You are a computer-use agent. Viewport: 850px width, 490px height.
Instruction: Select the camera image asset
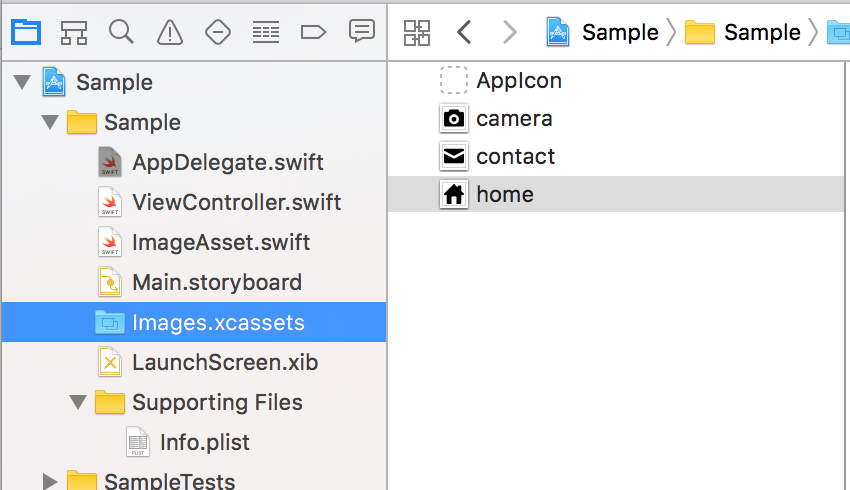tap(514, 119)
